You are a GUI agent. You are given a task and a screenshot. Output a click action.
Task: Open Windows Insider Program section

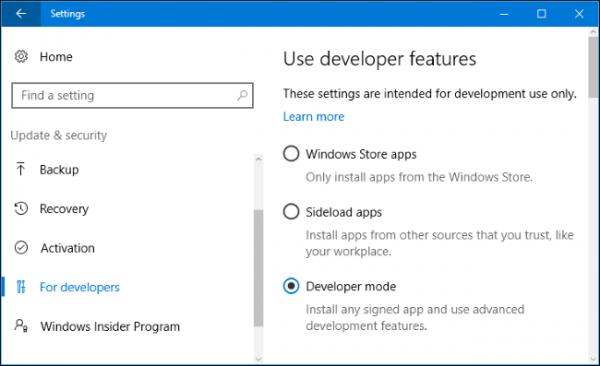(110, 327)
